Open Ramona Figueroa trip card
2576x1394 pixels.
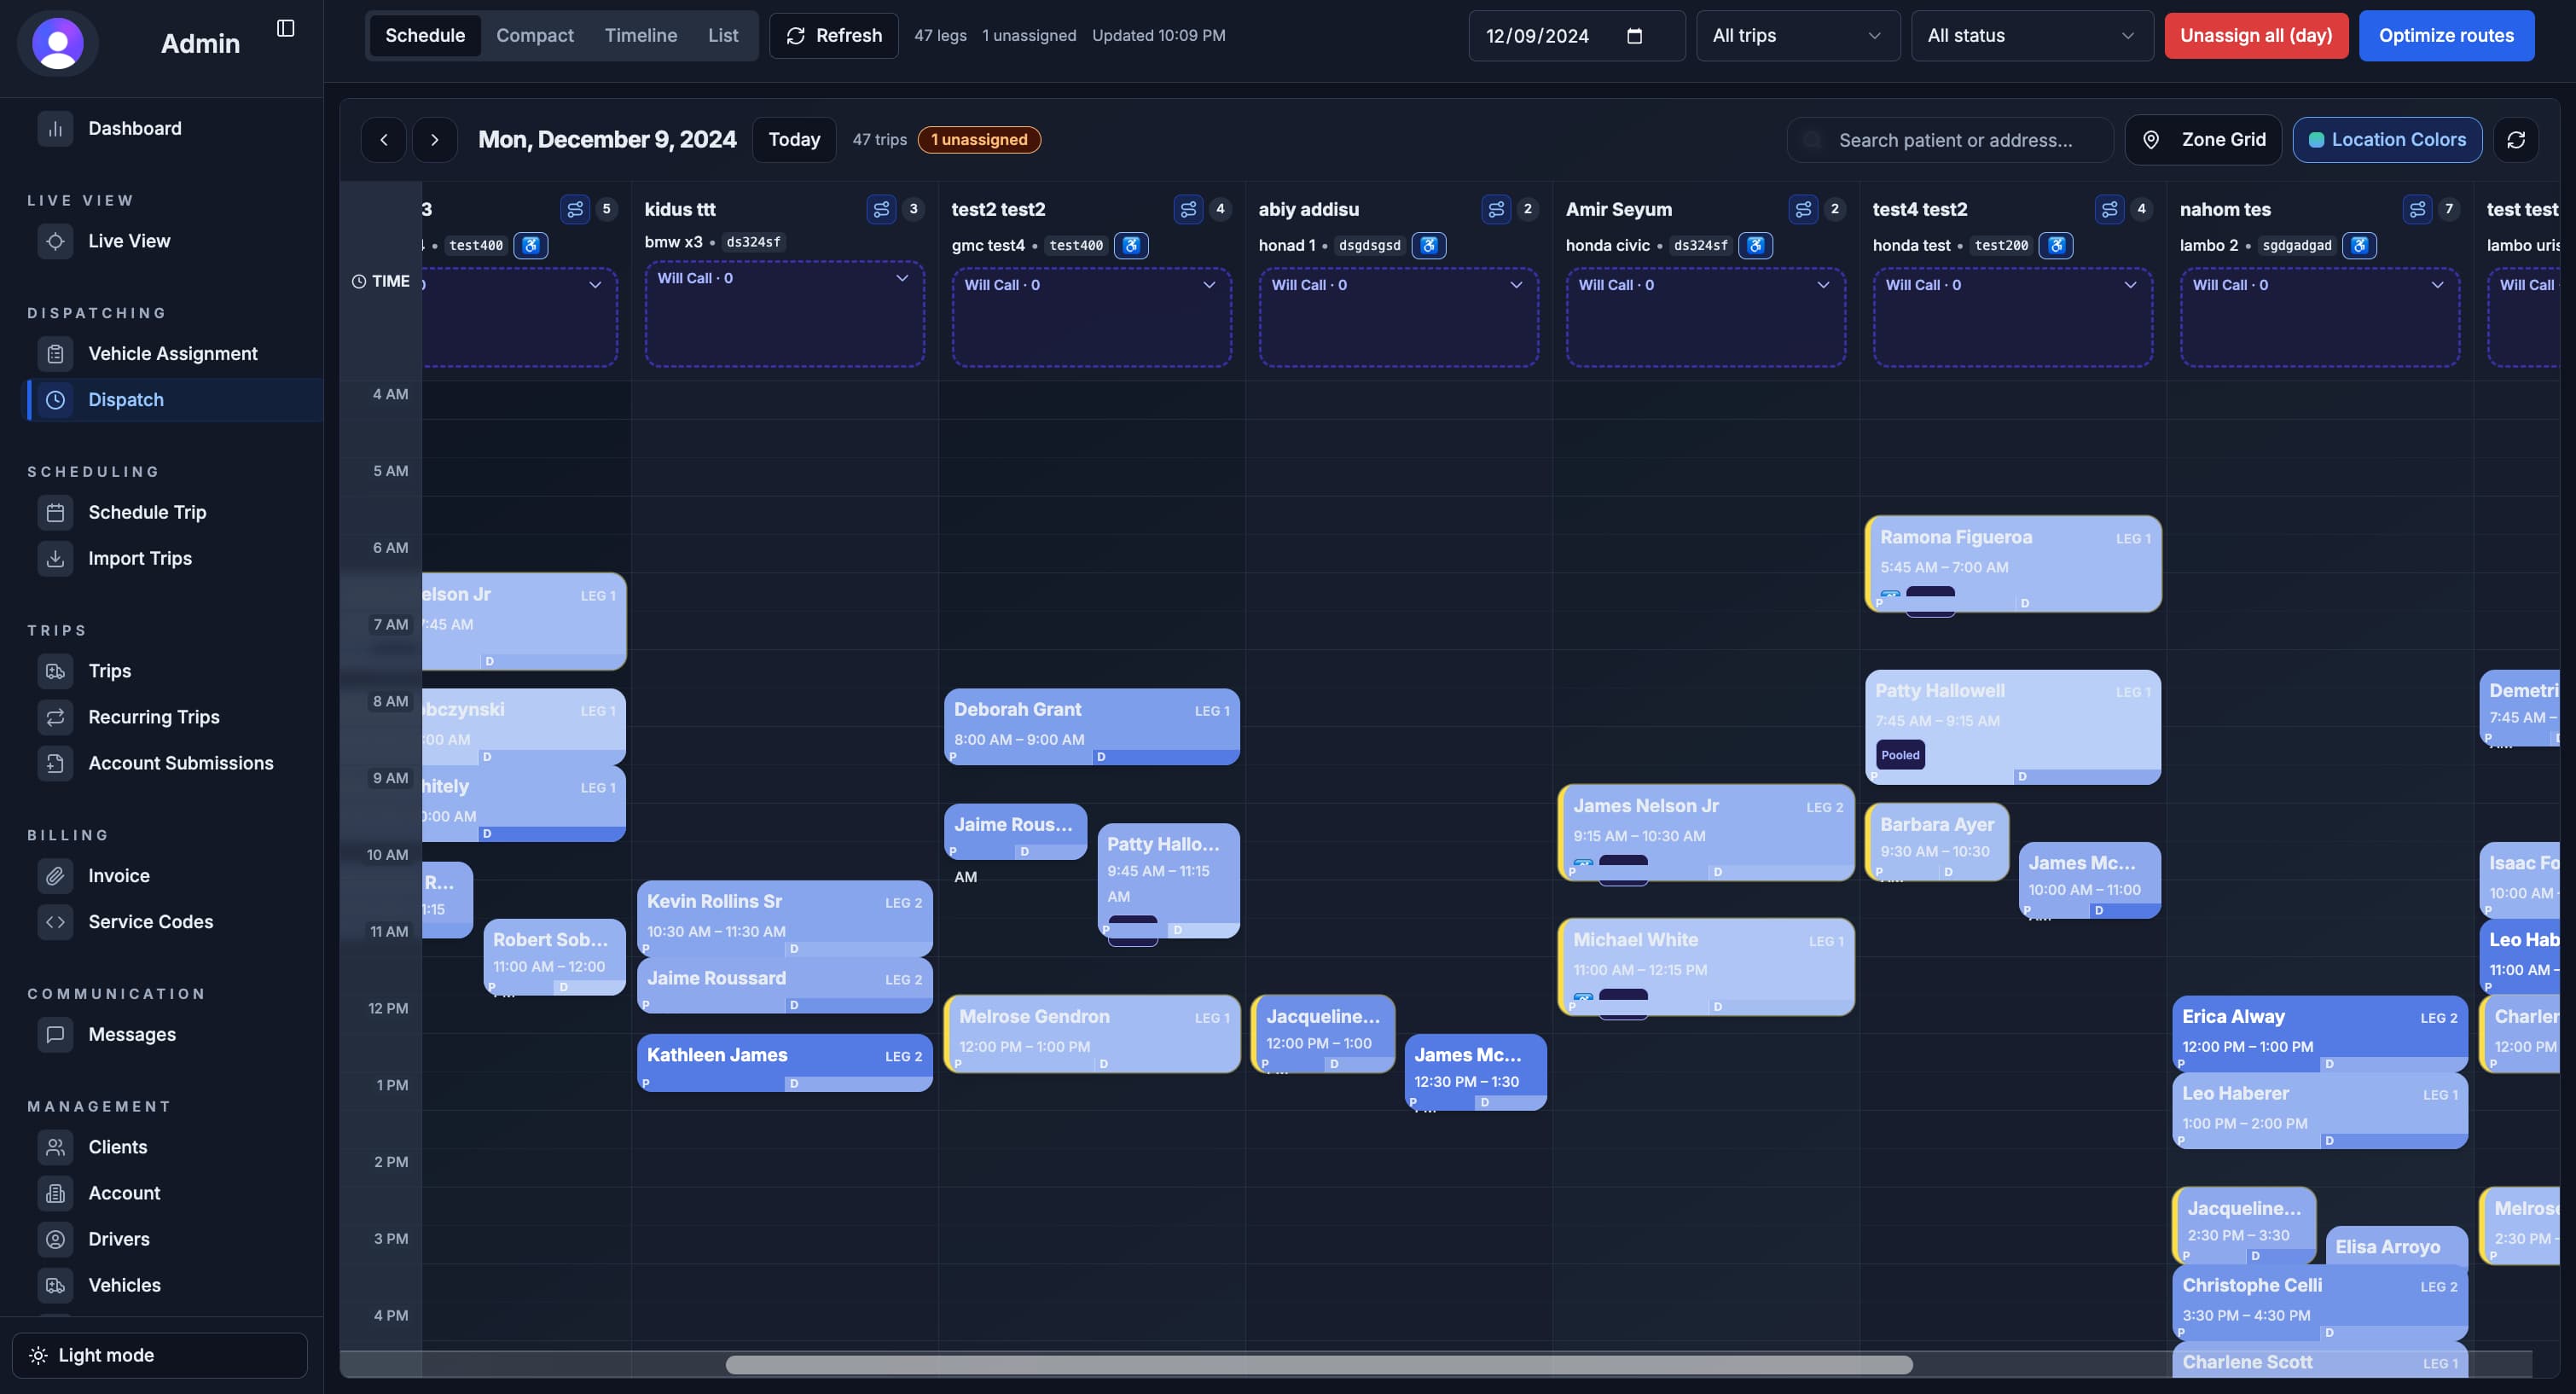(x=2012, y=563)
